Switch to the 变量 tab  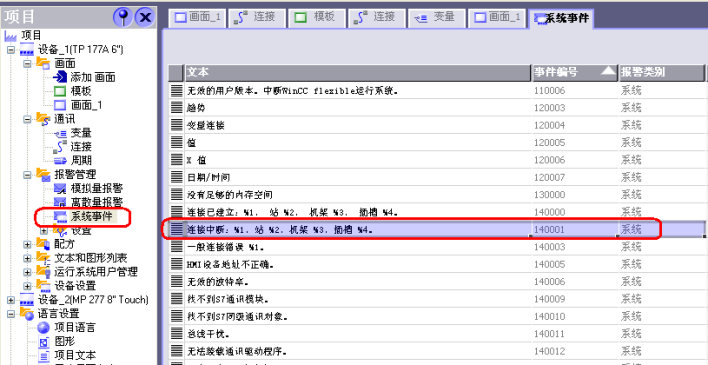(437, 18)
